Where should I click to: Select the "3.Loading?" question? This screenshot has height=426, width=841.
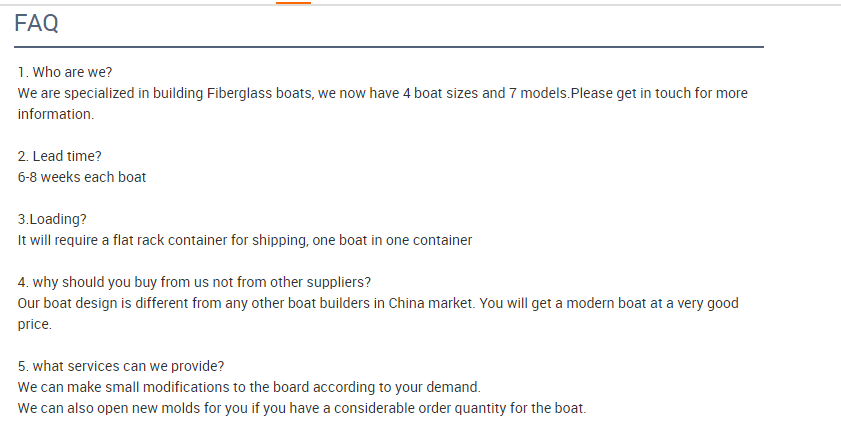[53, 219]
